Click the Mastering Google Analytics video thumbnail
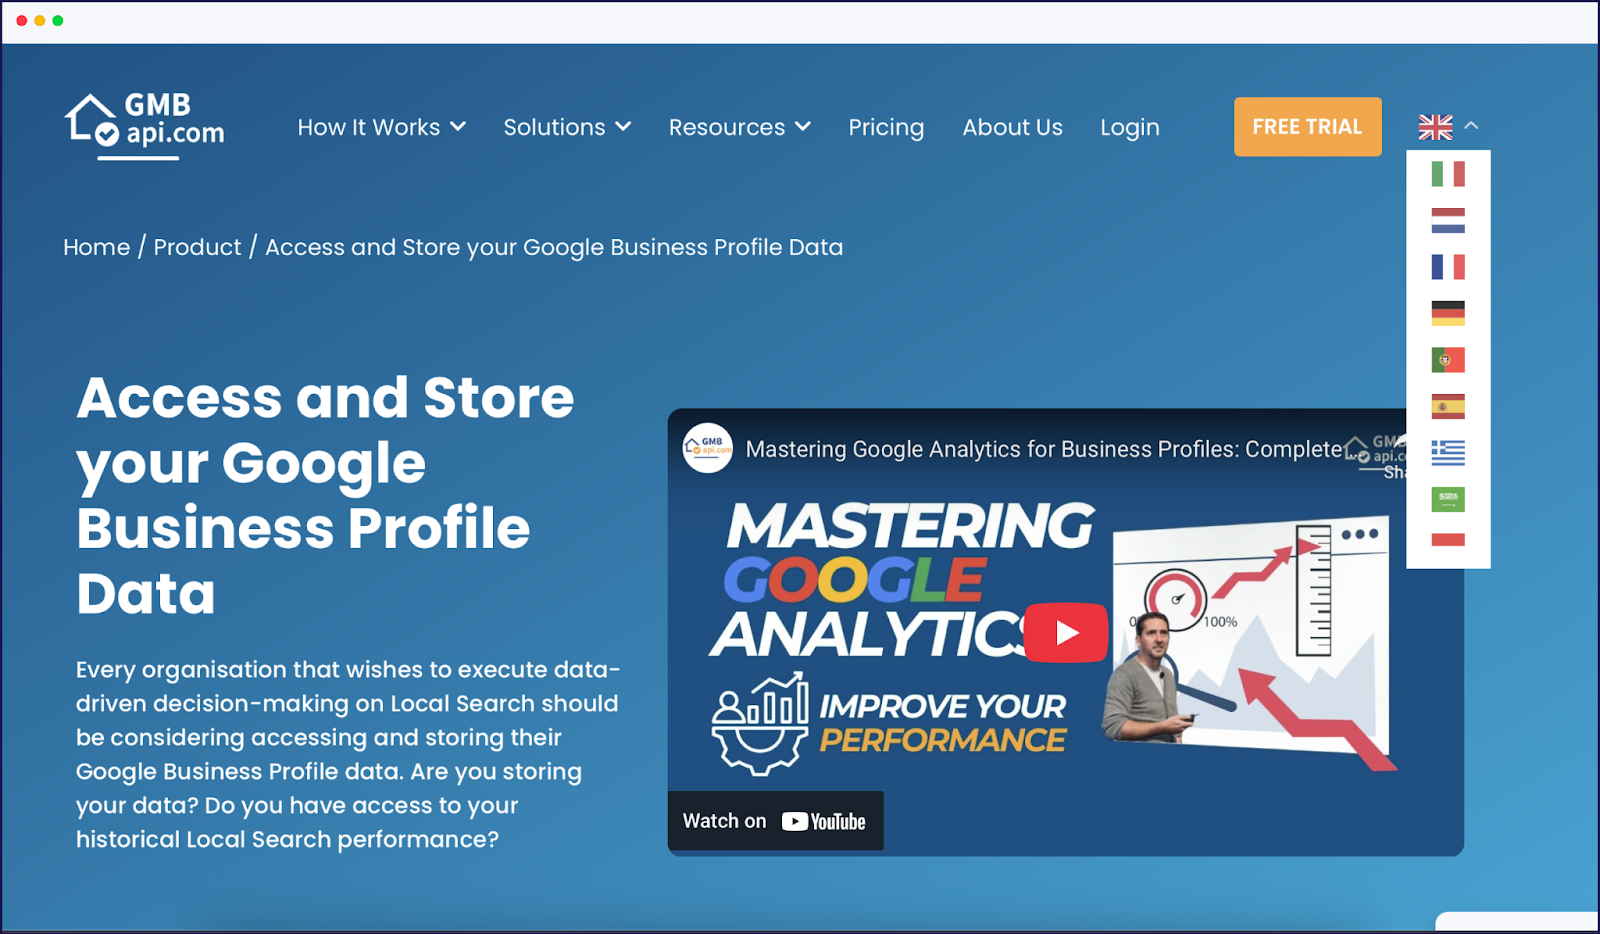Viewport: 1600px width, 934px height. (1065, 632)
